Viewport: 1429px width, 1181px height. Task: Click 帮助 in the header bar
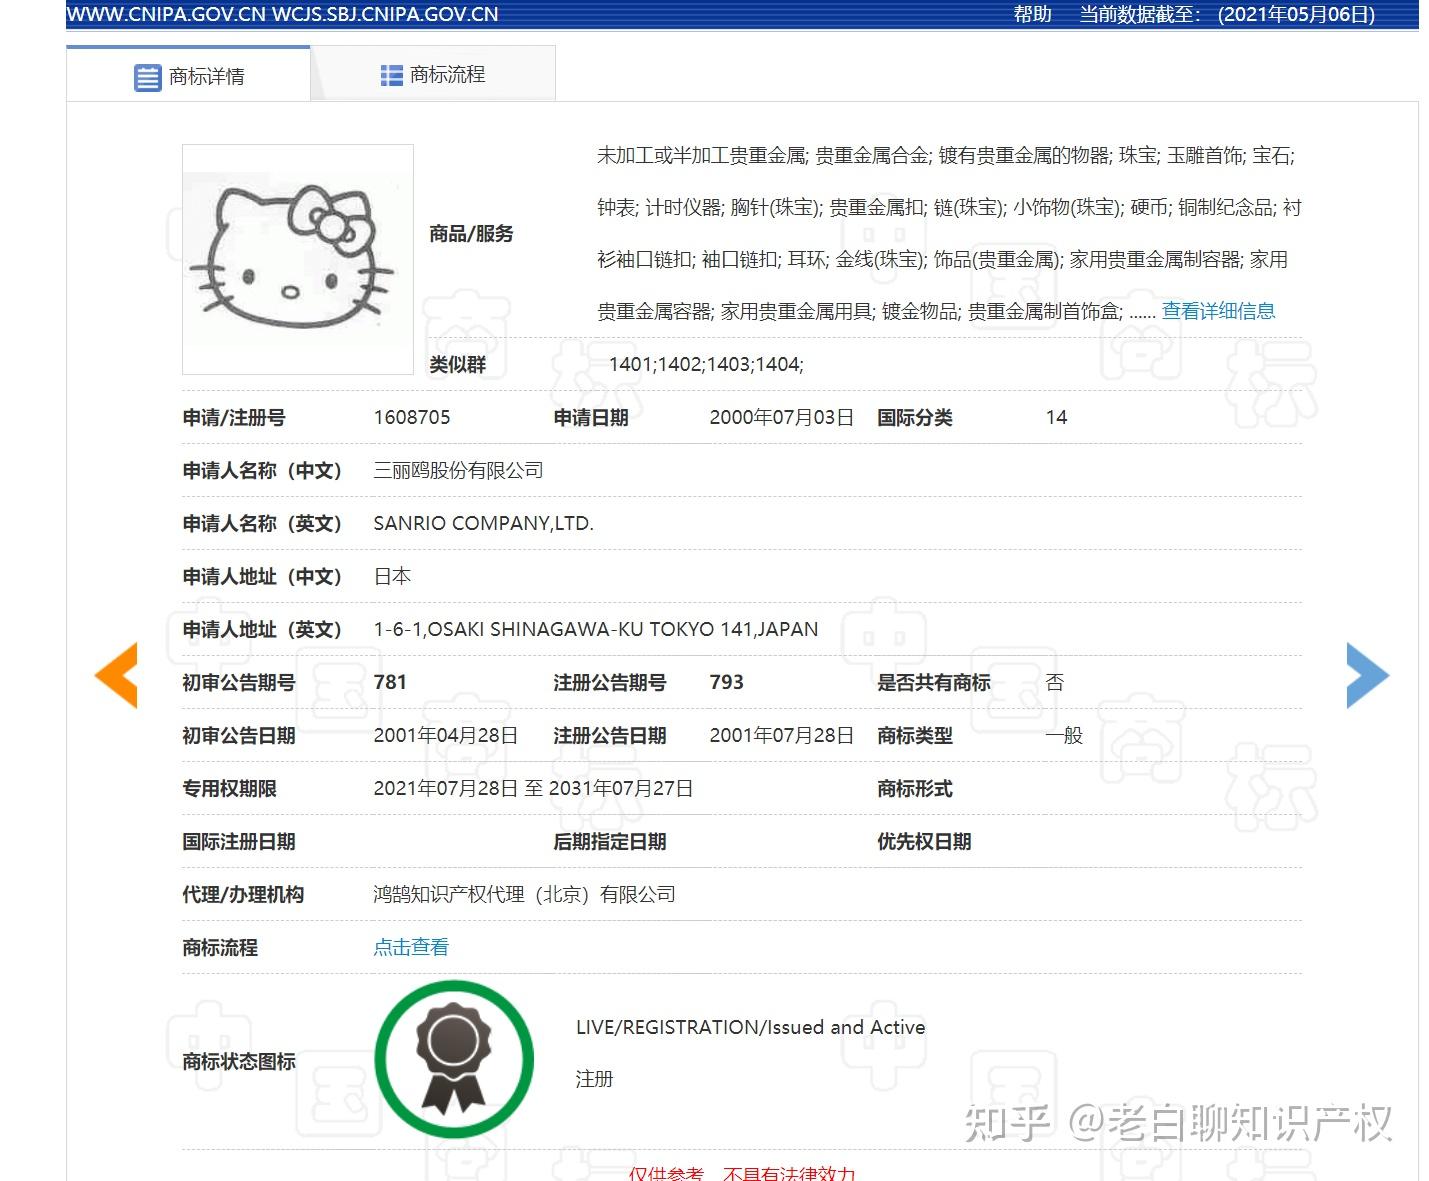(1032, 14)
